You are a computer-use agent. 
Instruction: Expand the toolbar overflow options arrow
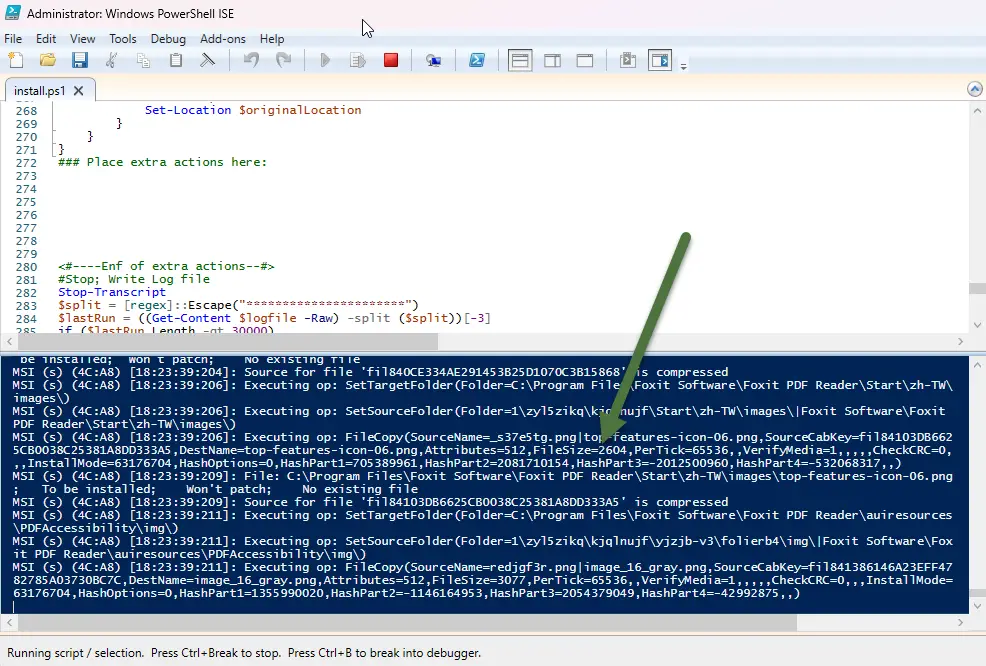pyautogui.click(x=684, y=67)
